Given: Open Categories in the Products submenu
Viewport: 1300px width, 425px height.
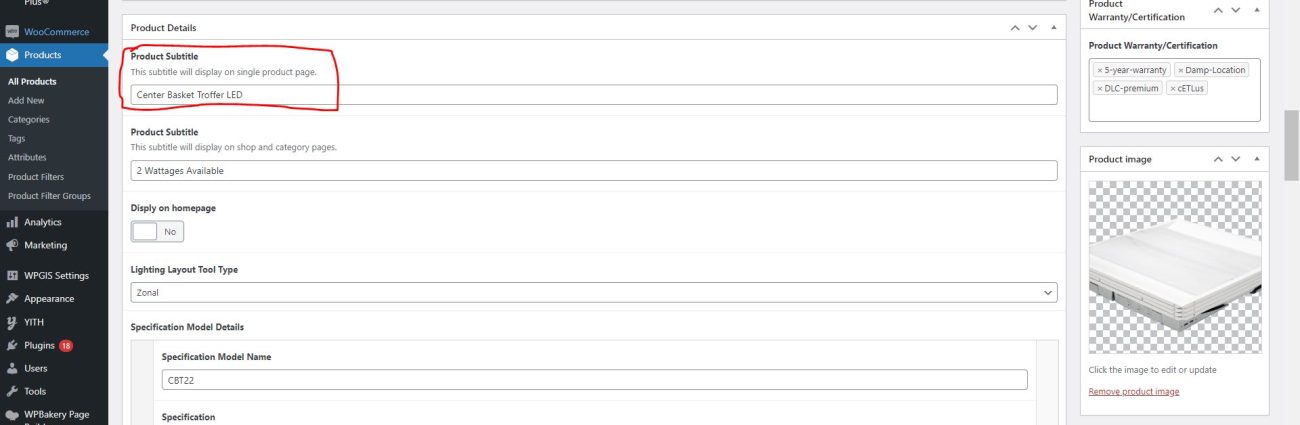Looking at the screenshot, I should [29, 119].
